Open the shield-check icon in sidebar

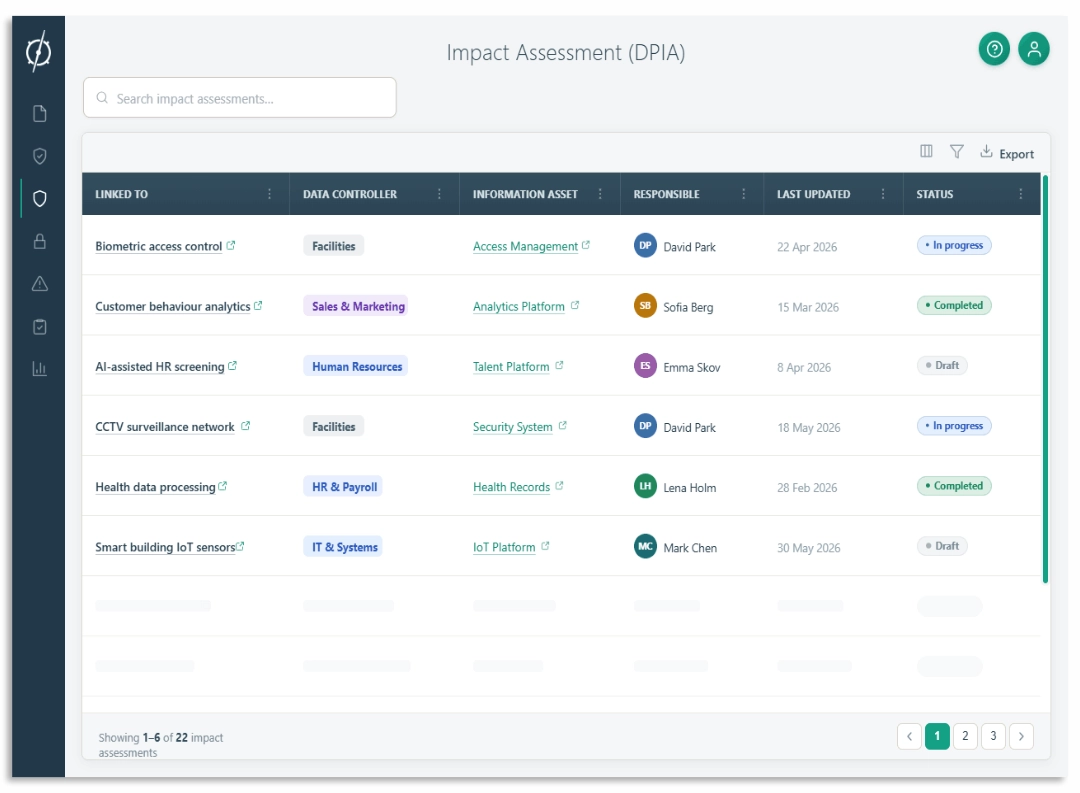coord(40,156)
